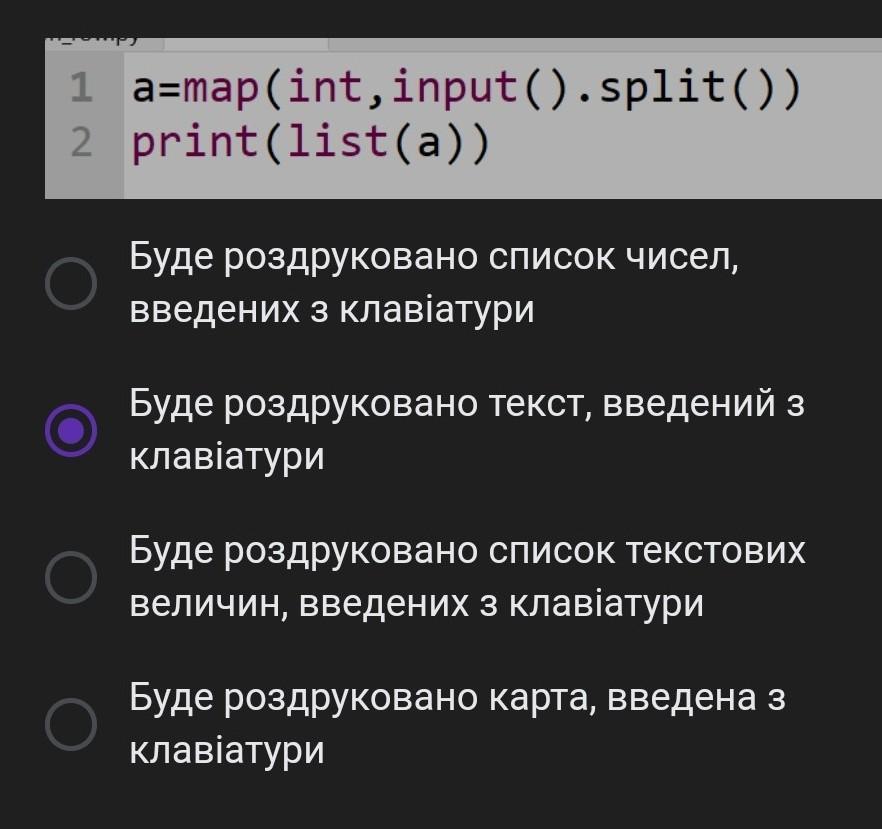This screenshot has width=882, height=829.
Task: Pick the radio button for "карта, введена з клавіатури"
Action: (71, 724)
